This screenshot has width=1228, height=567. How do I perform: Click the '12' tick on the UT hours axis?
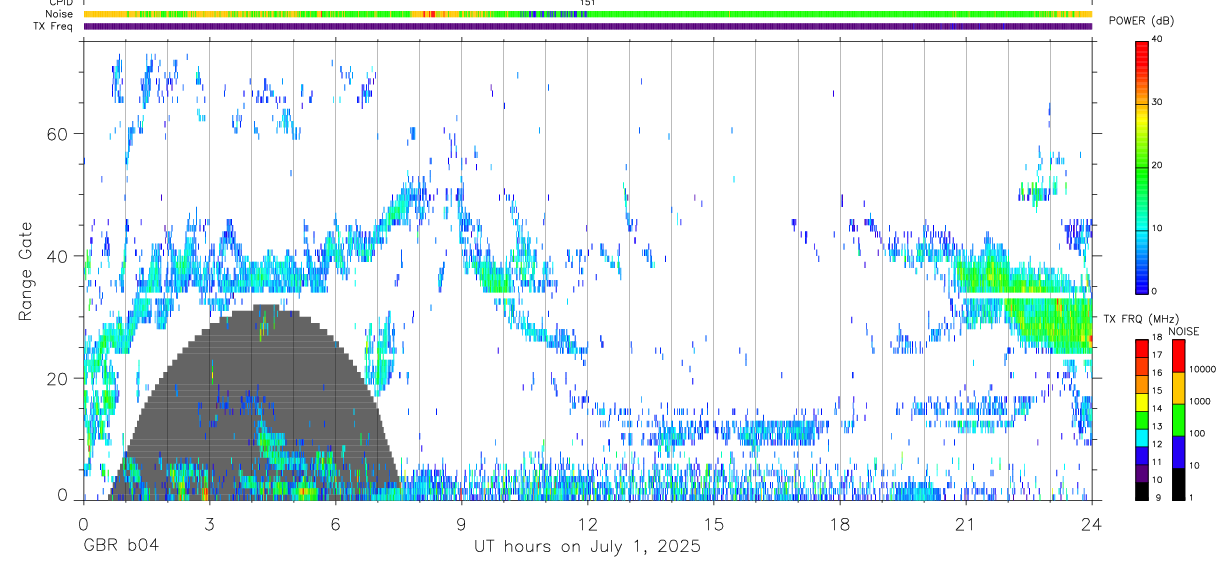pos(587,523)
